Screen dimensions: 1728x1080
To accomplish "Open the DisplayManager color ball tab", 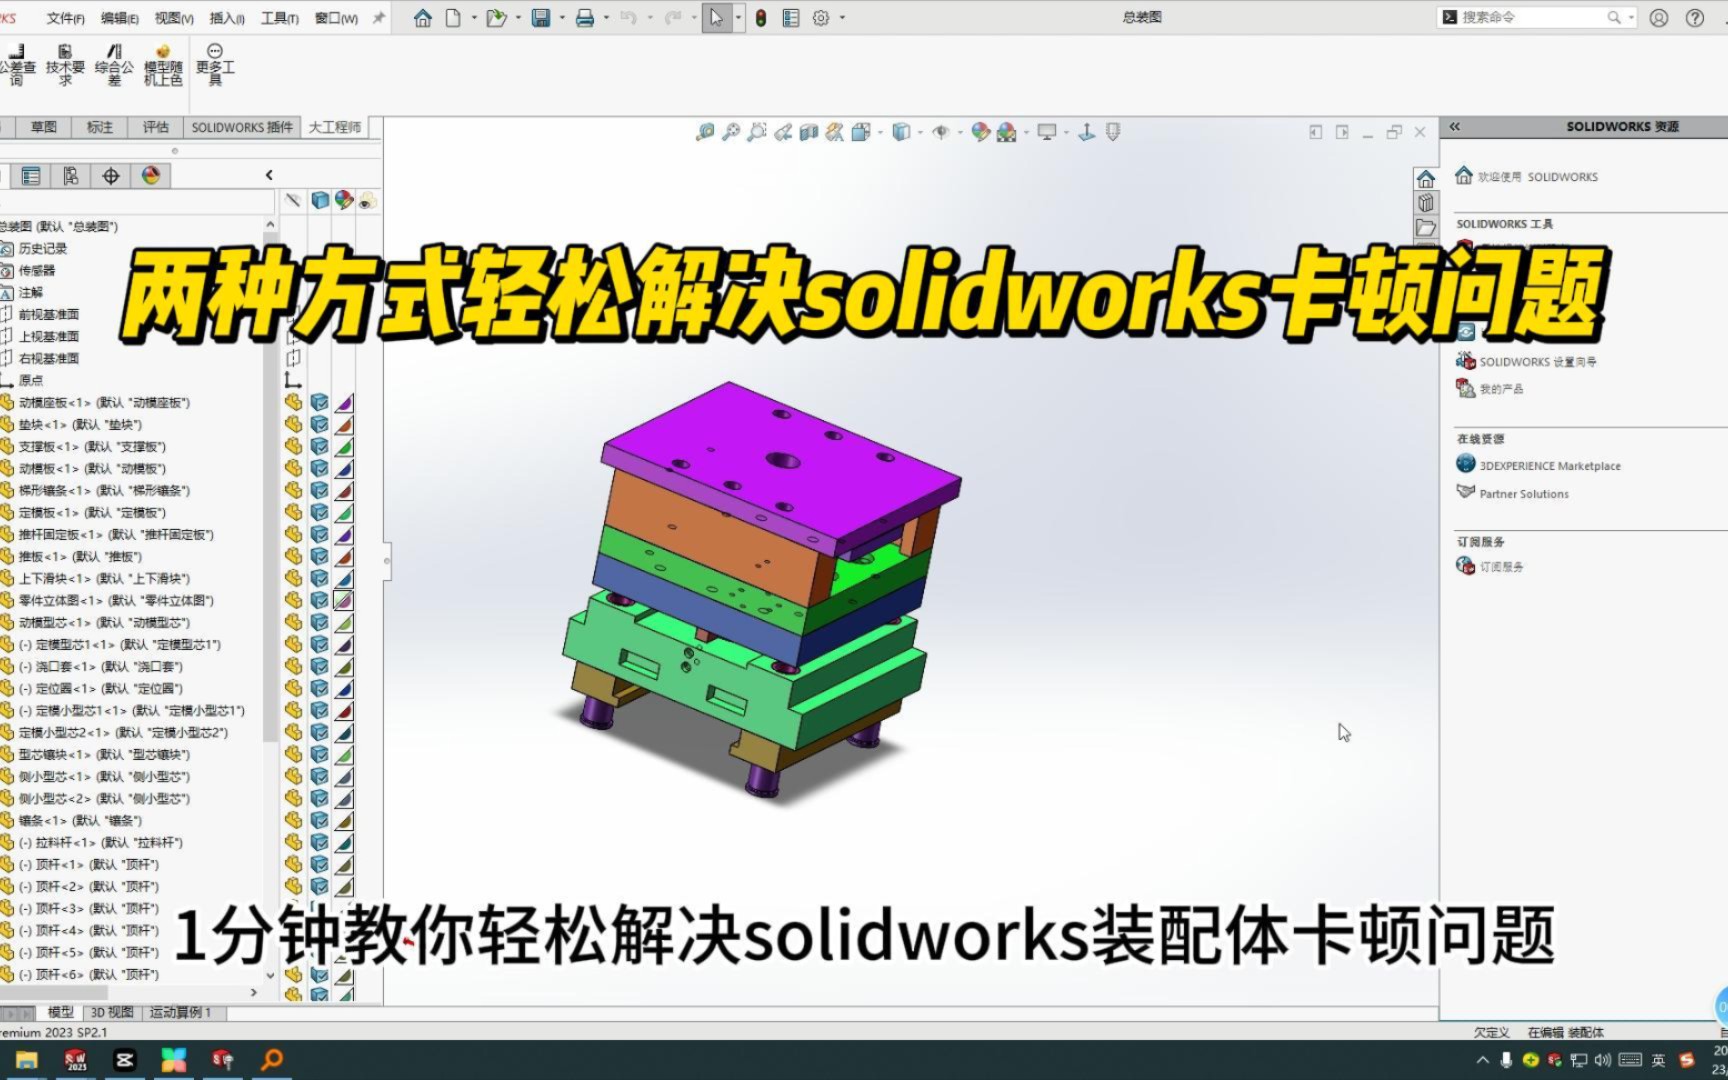I will (x=151, y=176).
